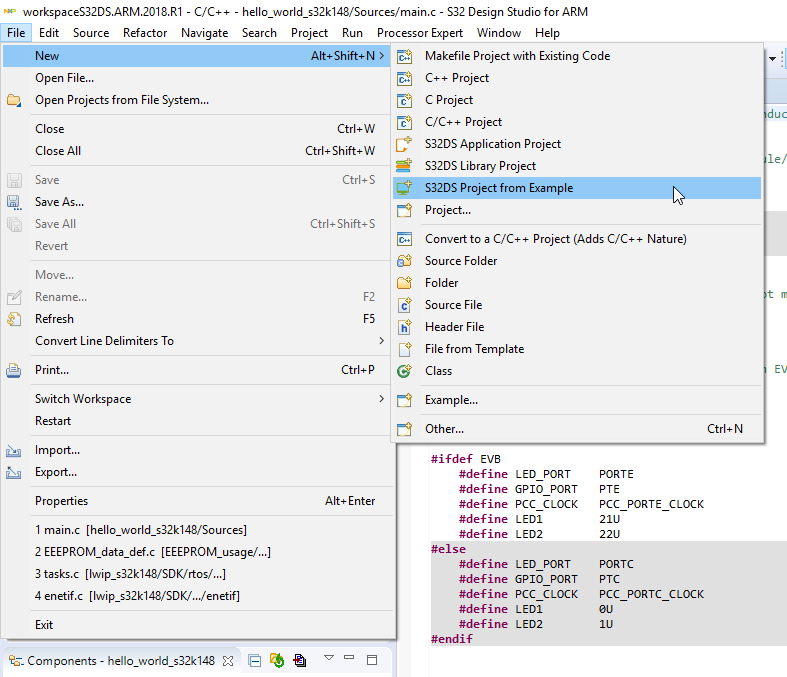Image resolution: width=787 pixels, height=677 pixels.
Task: Click the File from Template icon
Action: 405,349
